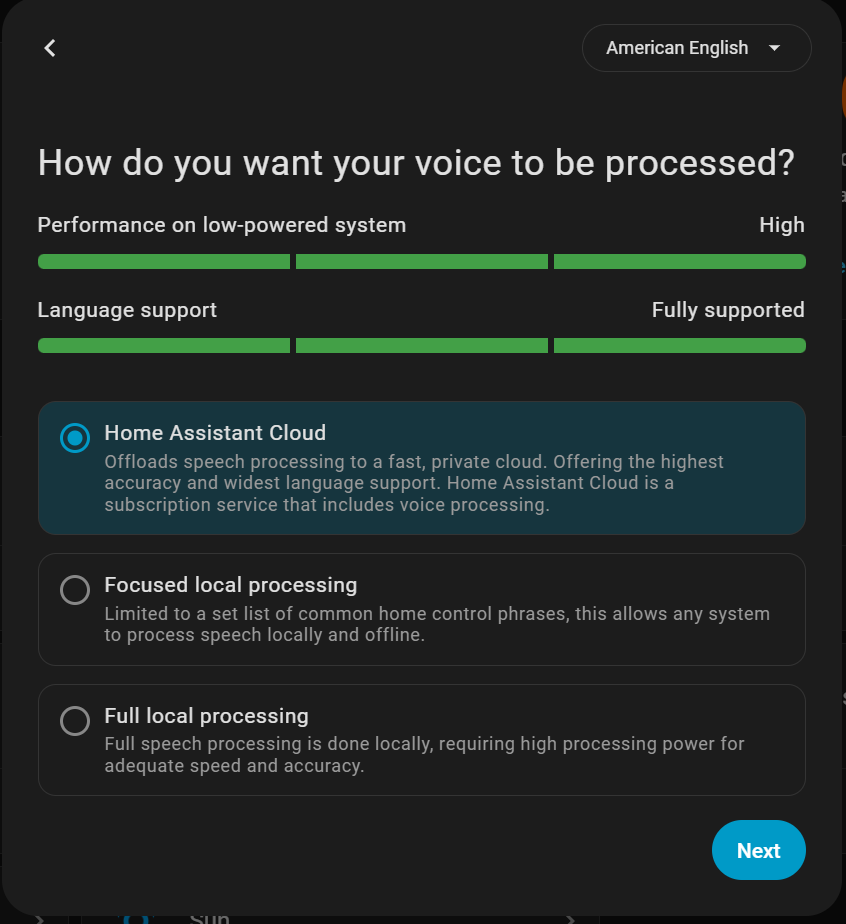846x924 pixels.
Task: Click first segment of the performance bar
Action: pyautogui.click(x=164, y=262)
